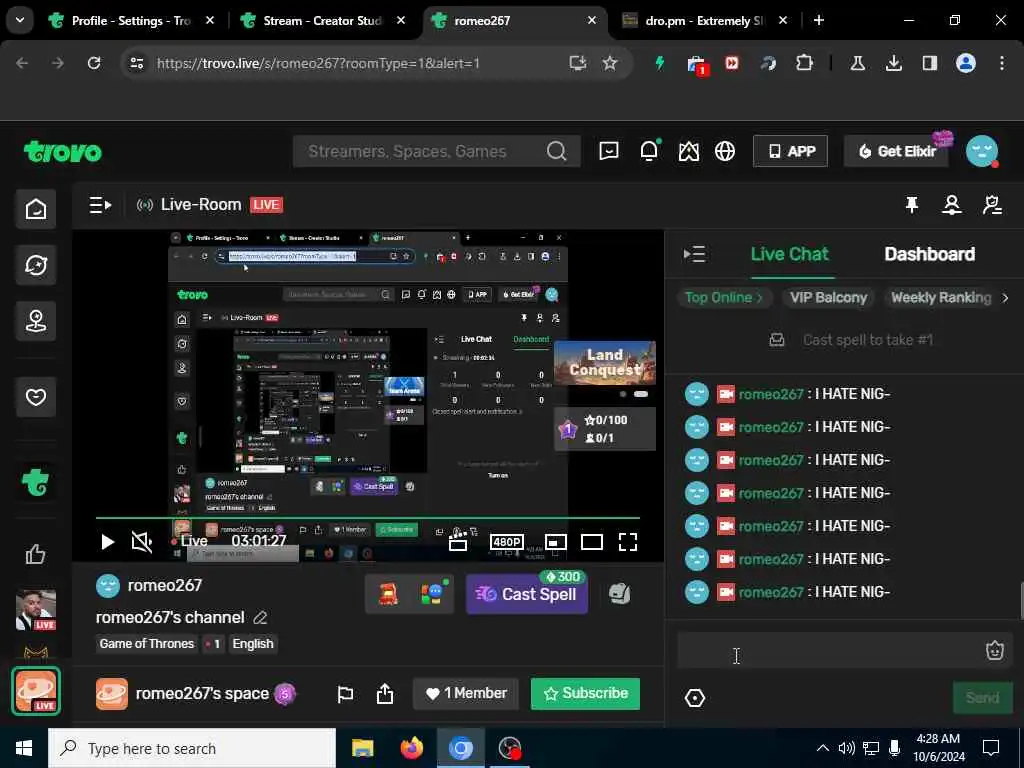Toggle theater mode
This screenshot has height=768, width=1024.
point(592,542)
